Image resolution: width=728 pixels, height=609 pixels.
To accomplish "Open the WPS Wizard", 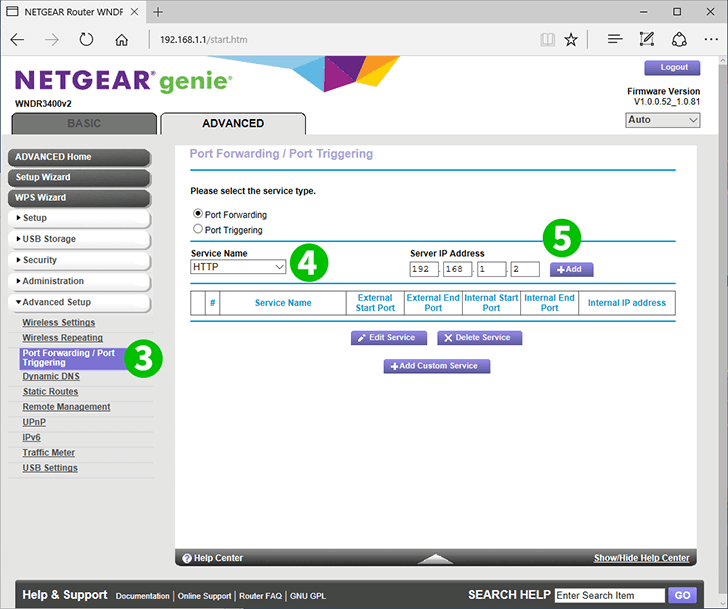I will (79, 198).
